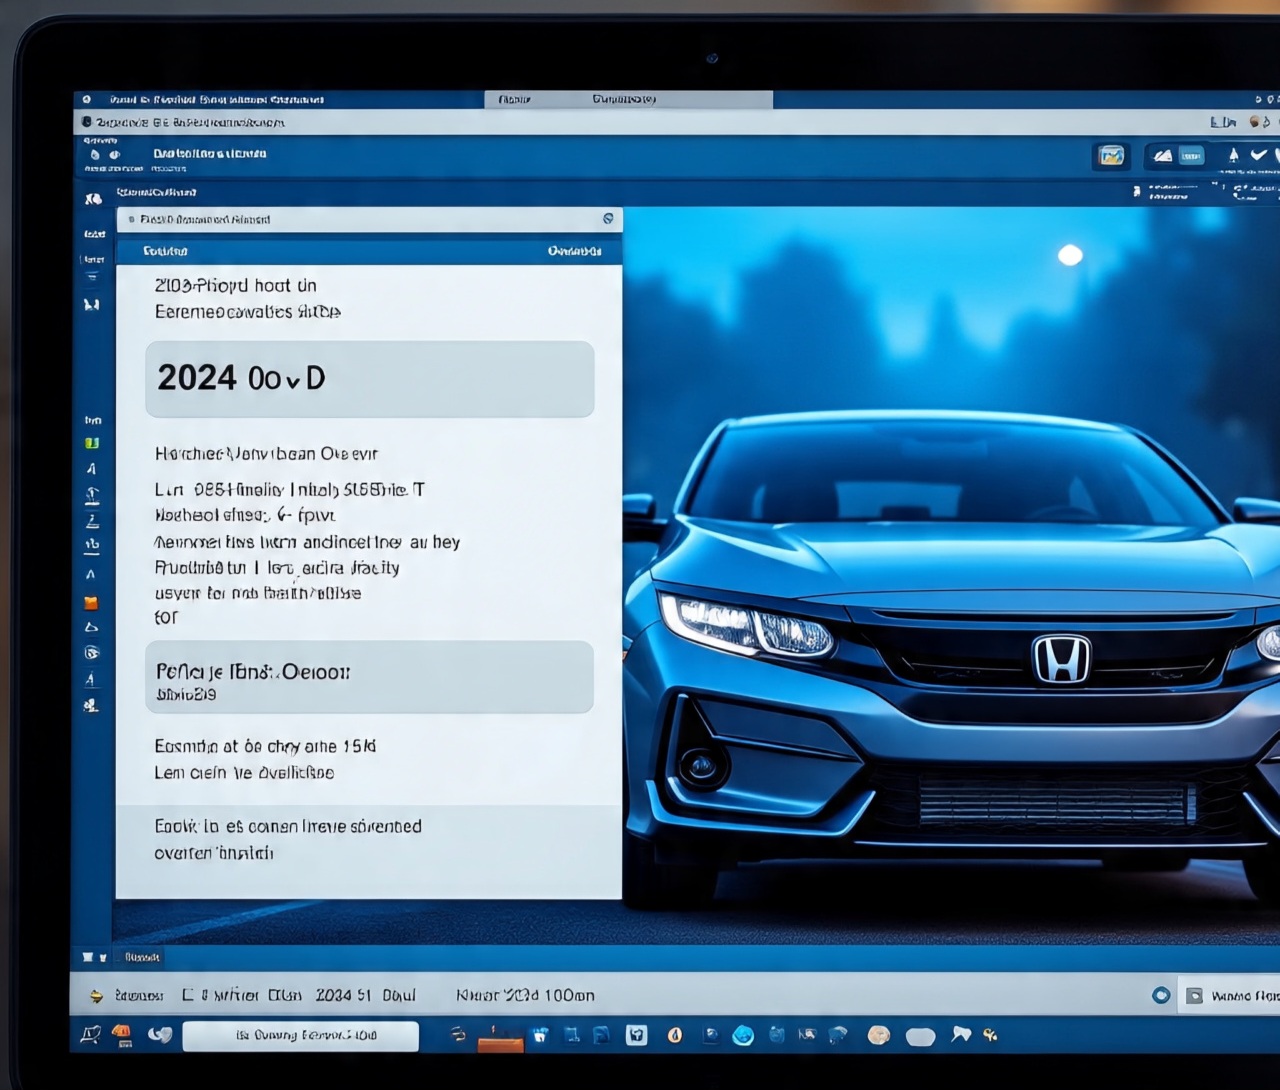
Task: Click the circular icon in panel header
Action: tap(608, 219)
